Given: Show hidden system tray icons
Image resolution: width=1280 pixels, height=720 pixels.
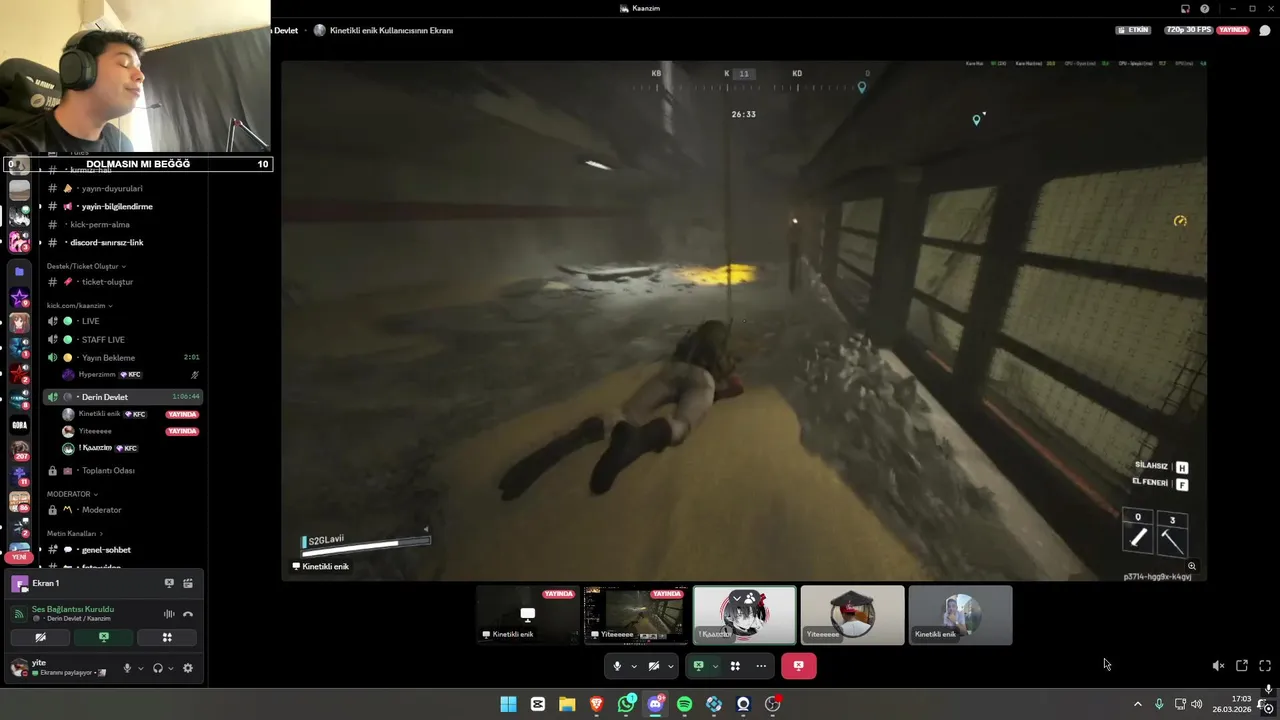Looking at the screenshot, I should 1137,704.
